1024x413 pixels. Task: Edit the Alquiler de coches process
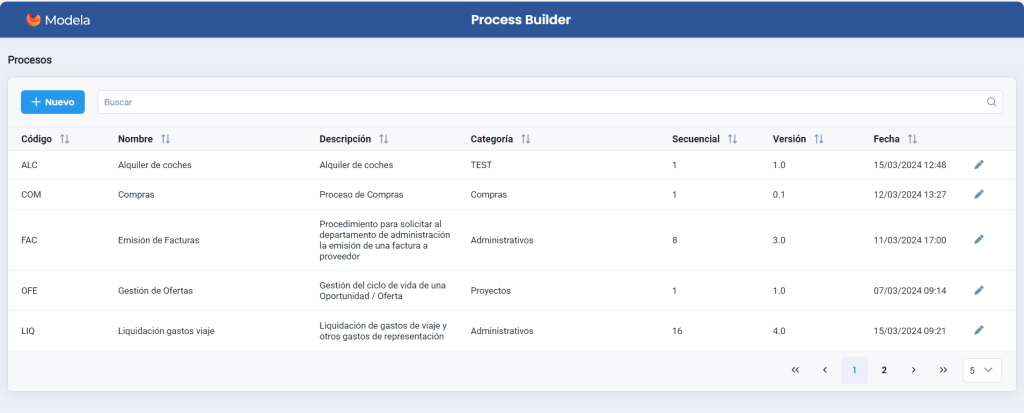point(979,165)
